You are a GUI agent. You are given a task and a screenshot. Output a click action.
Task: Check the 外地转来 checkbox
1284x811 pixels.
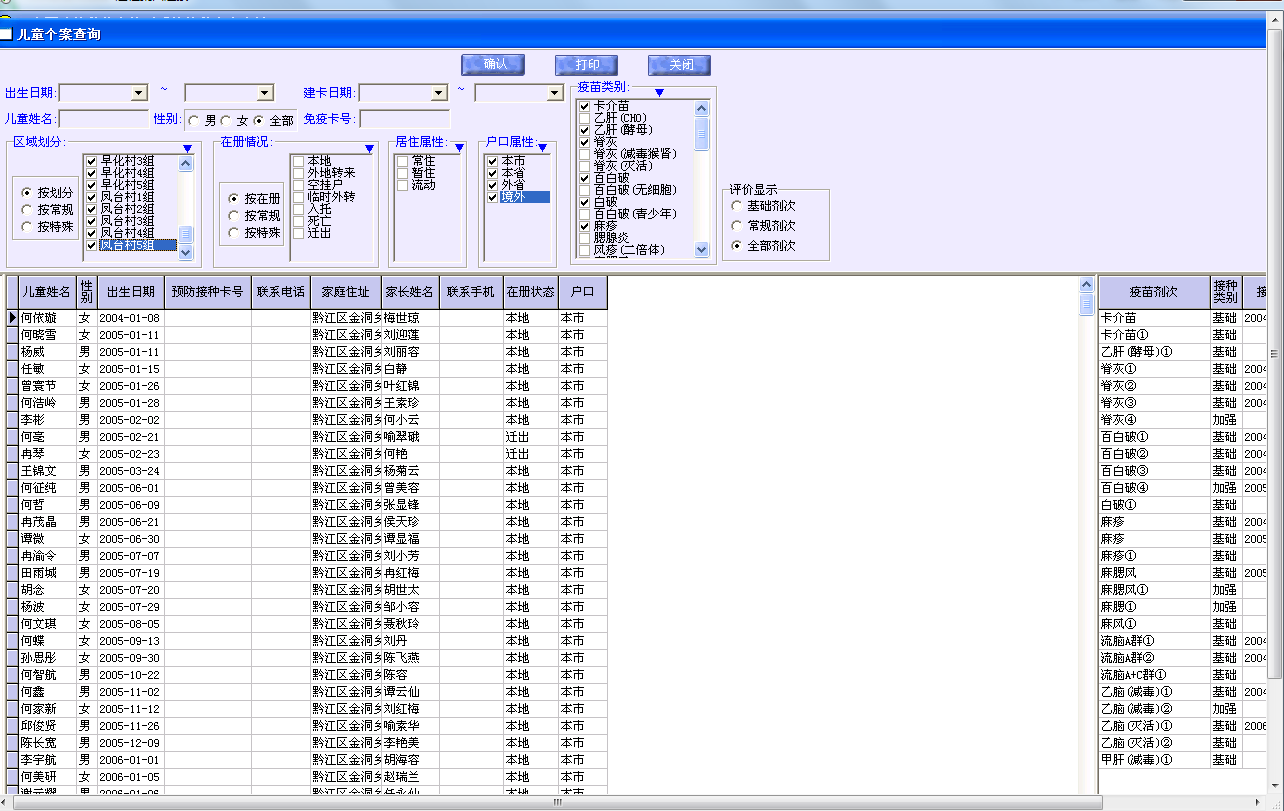pos(298,173)
